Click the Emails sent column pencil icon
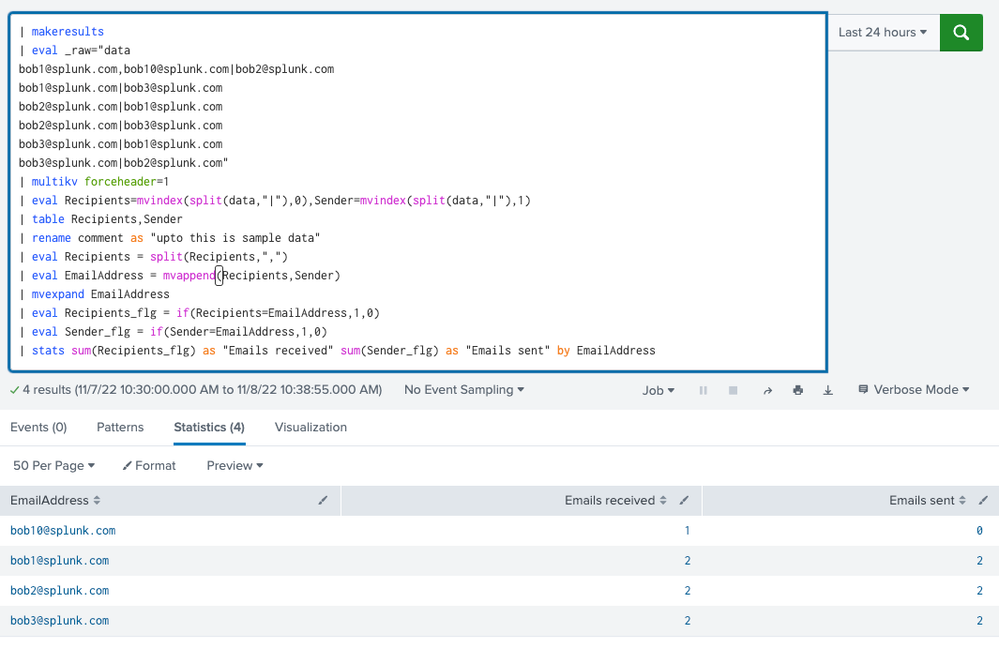Image resolution: width=999 pixels, height=646 pixels. point(983,500)
